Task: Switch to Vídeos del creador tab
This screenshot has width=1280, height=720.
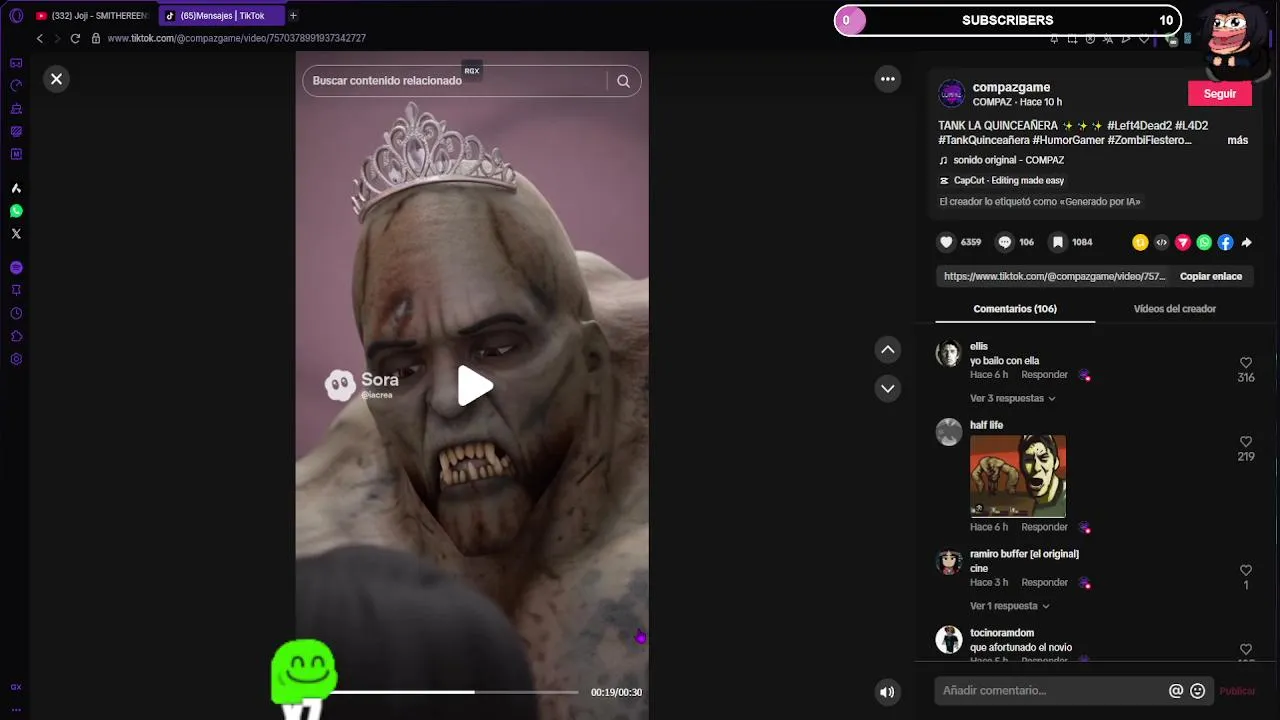Action: tap(1174, 309)
